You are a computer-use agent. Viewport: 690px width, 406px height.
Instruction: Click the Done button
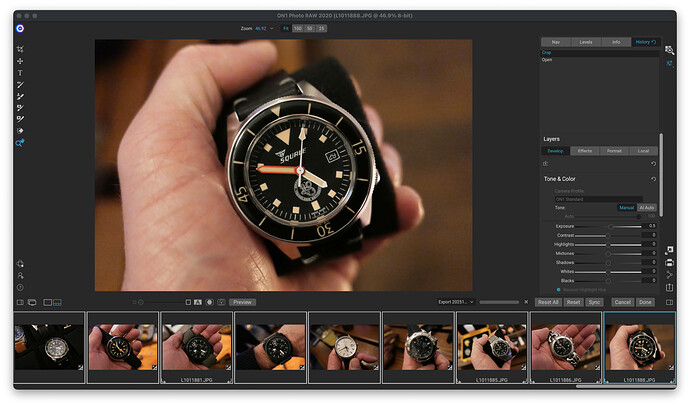point(646,301)
